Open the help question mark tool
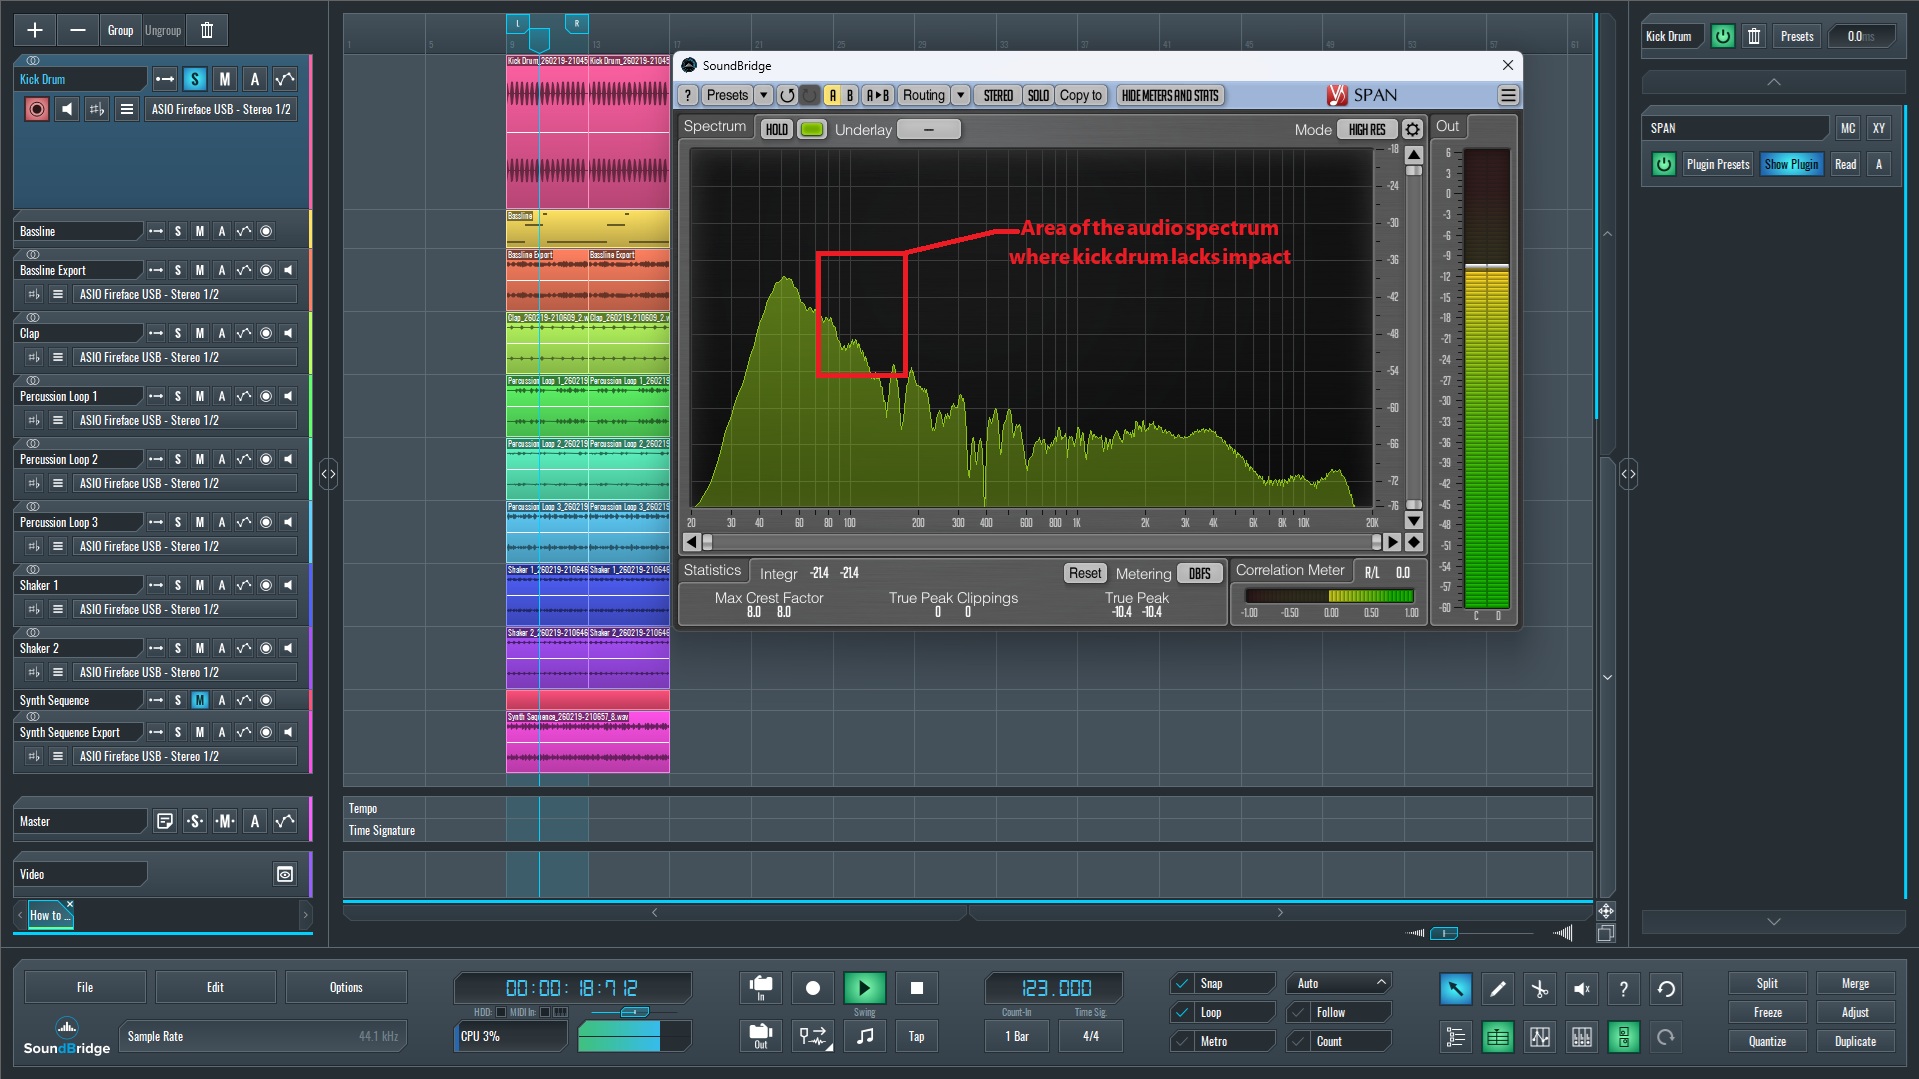The height and width of the screenshot is (1079, 1919). coord(1624,989)
